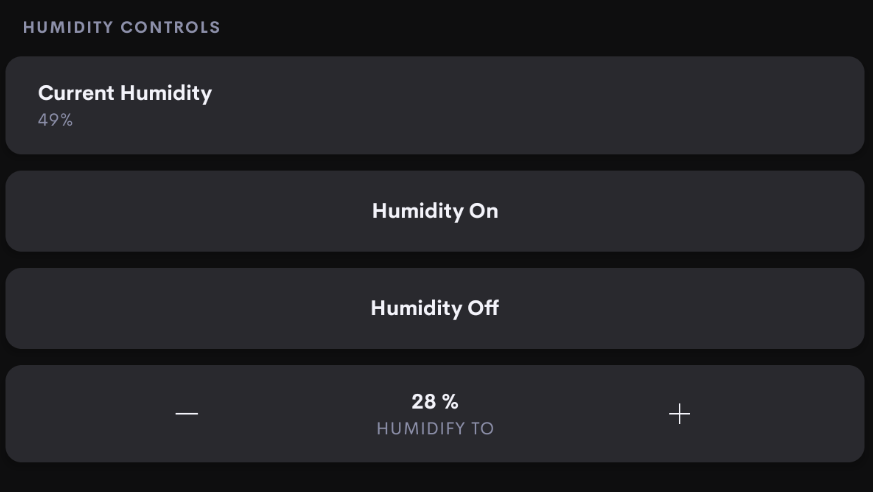Select the Humidity Off button
This screenshot has width=873, height=492.
coord(435,308)
